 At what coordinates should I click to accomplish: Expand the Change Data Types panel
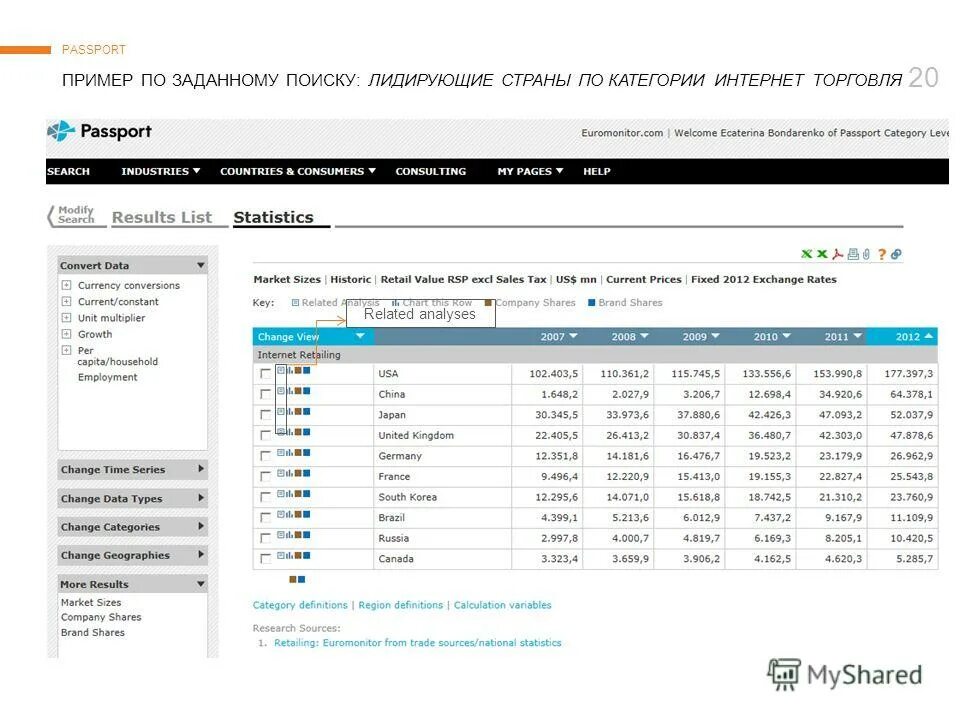tap(133, 498)
